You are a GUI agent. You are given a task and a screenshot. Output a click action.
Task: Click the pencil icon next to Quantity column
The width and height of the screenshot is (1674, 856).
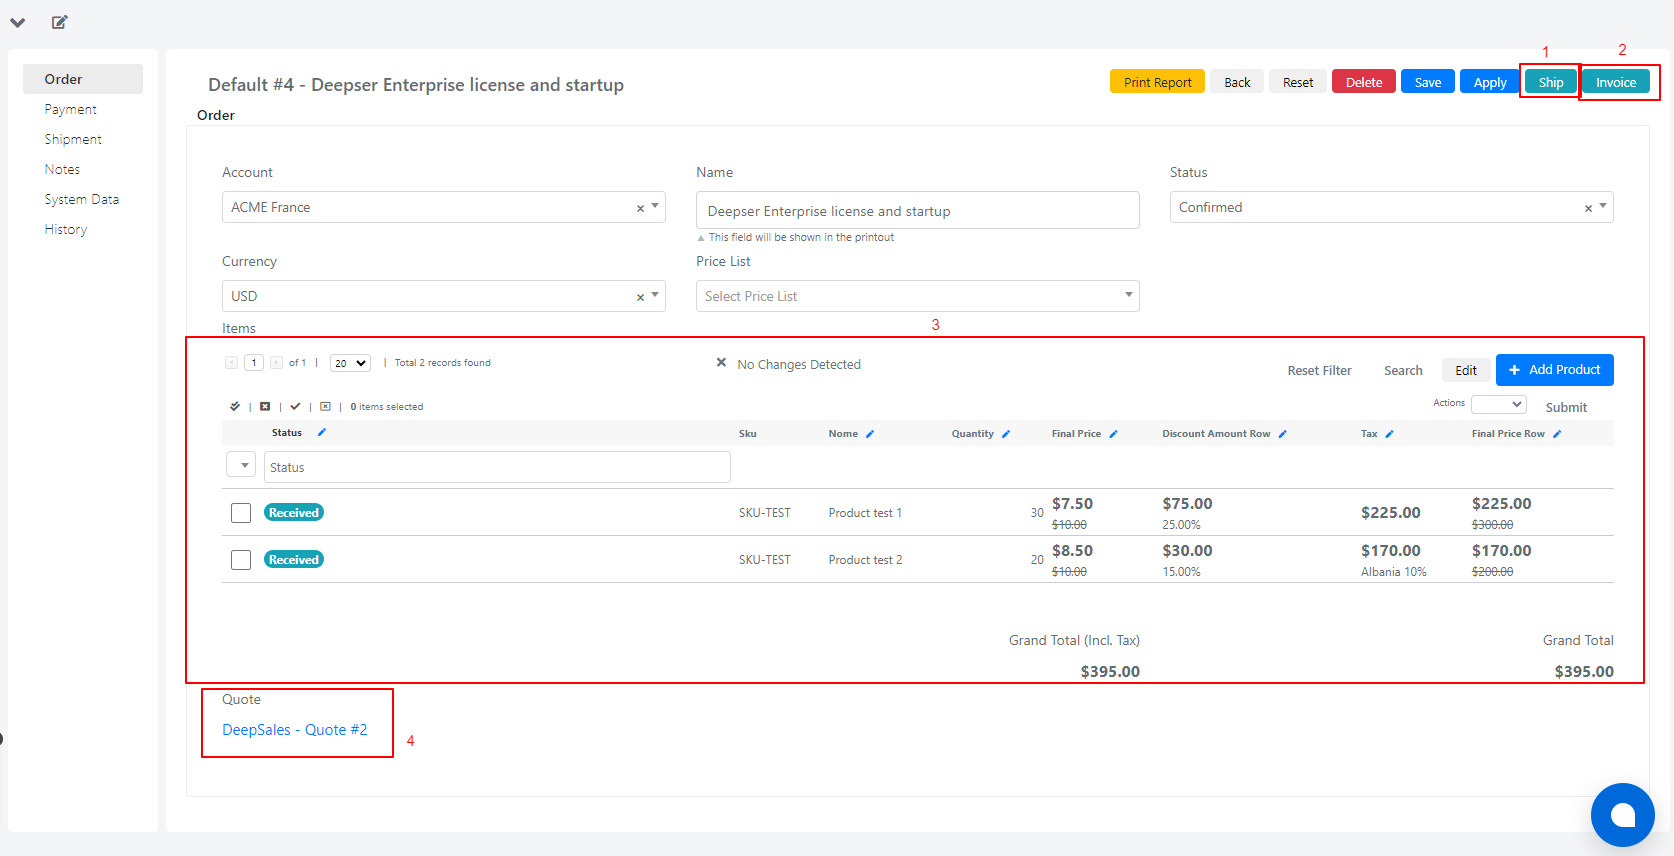click(1006, 434)
